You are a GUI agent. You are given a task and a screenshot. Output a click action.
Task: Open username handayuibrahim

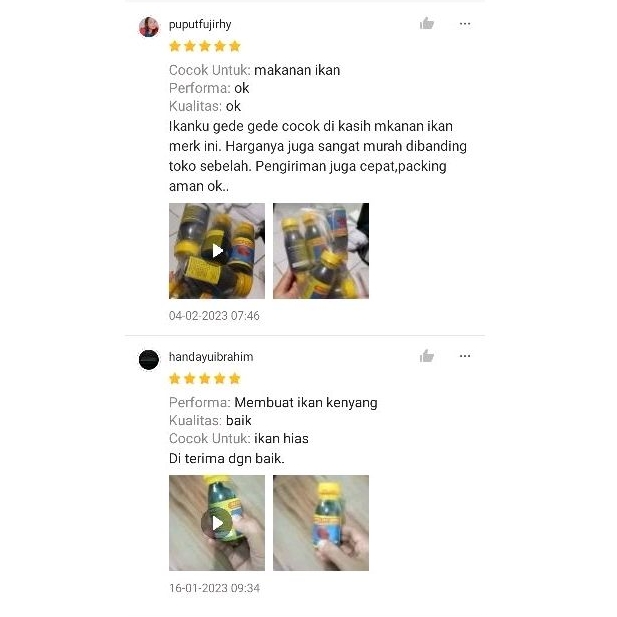click(211, 357)
